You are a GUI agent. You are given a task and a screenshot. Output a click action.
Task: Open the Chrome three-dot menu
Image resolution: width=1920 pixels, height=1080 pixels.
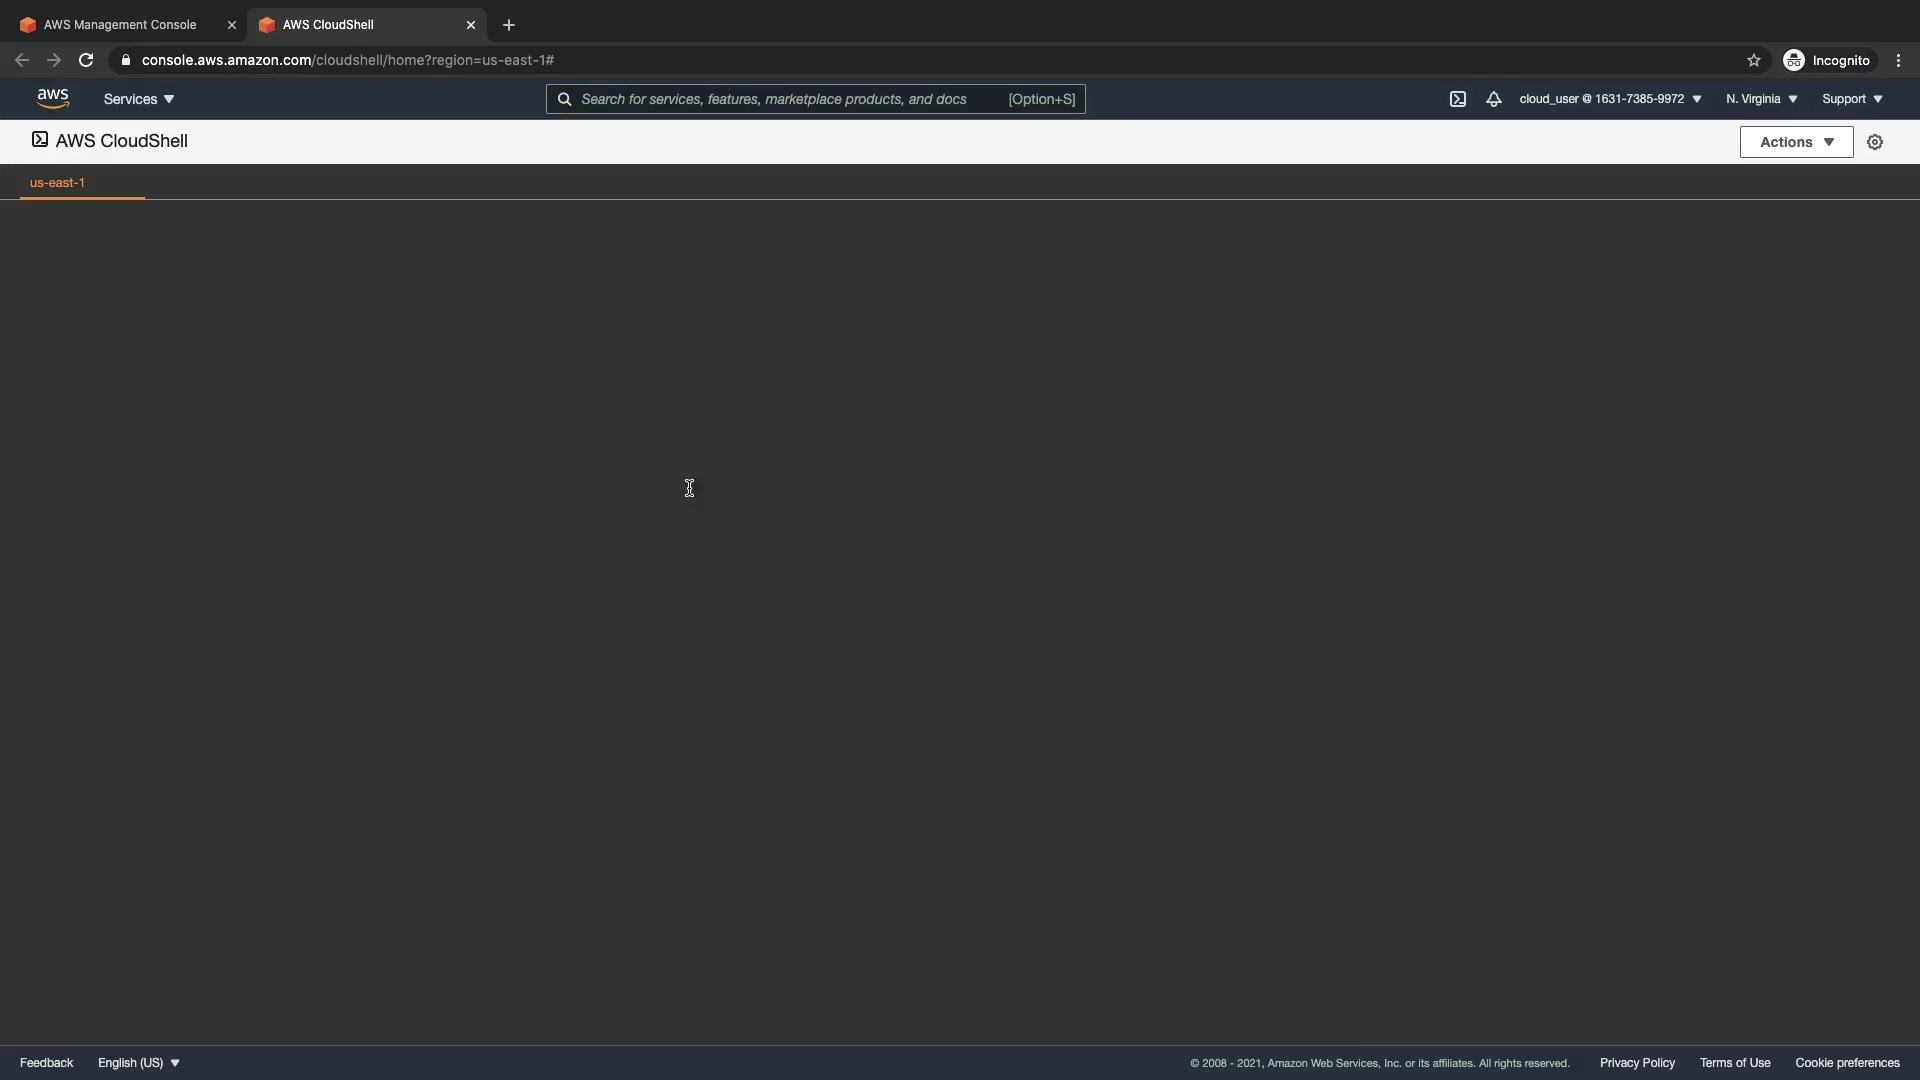coord(1898,60)
